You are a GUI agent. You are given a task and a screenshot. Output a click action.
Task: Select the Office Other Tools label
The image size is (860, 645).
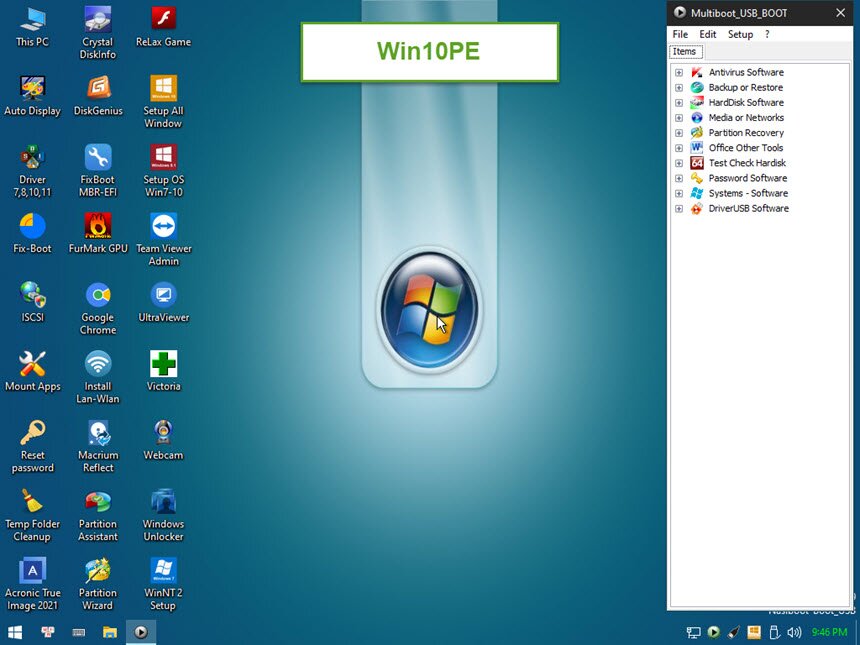745,148
